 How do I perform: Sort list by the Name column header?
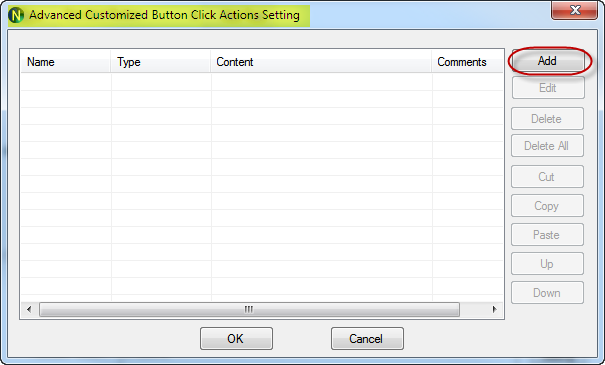(66, 62)
